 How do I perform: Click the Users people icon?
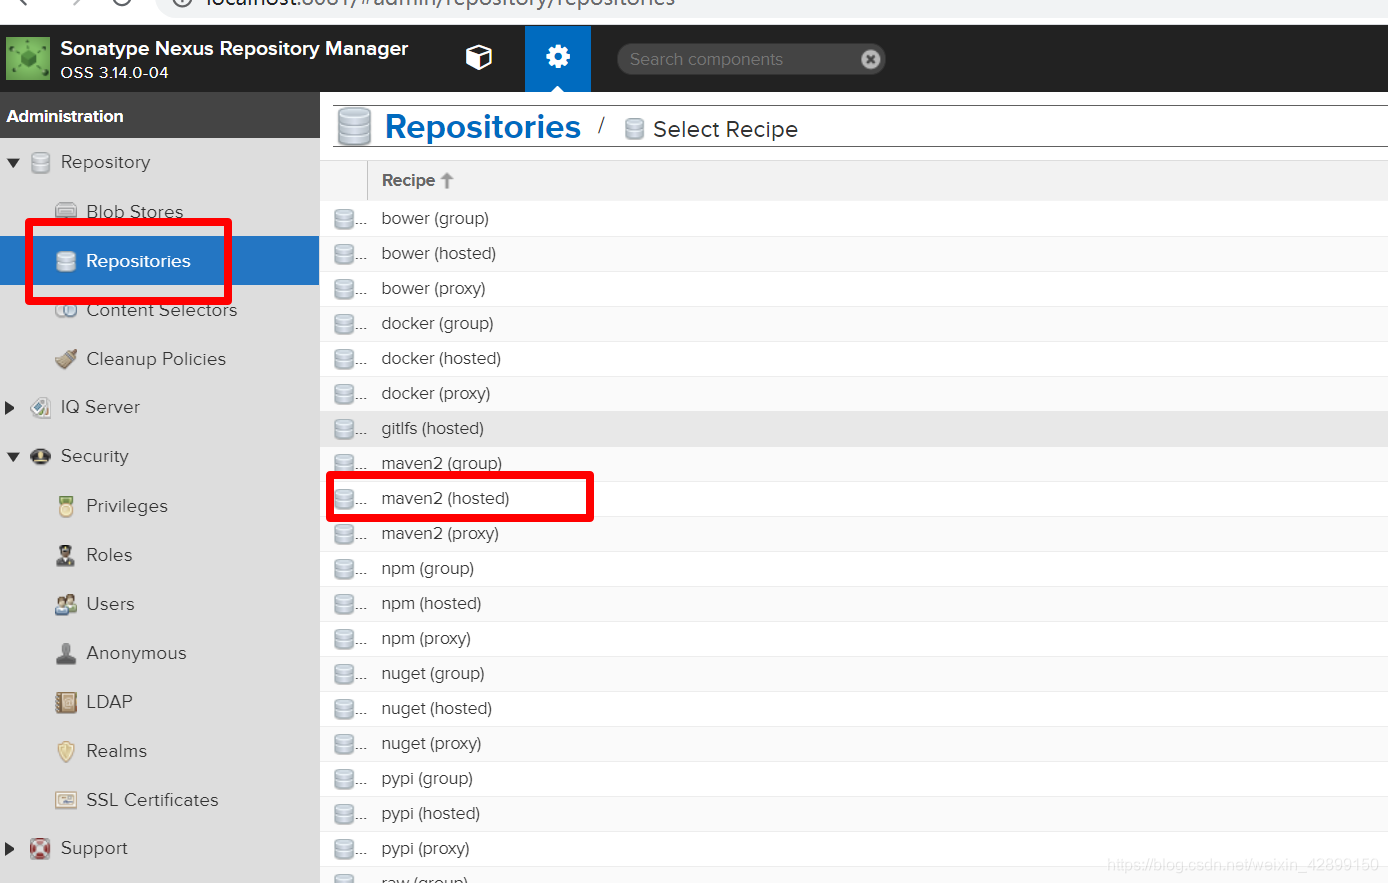click(66, 604)
